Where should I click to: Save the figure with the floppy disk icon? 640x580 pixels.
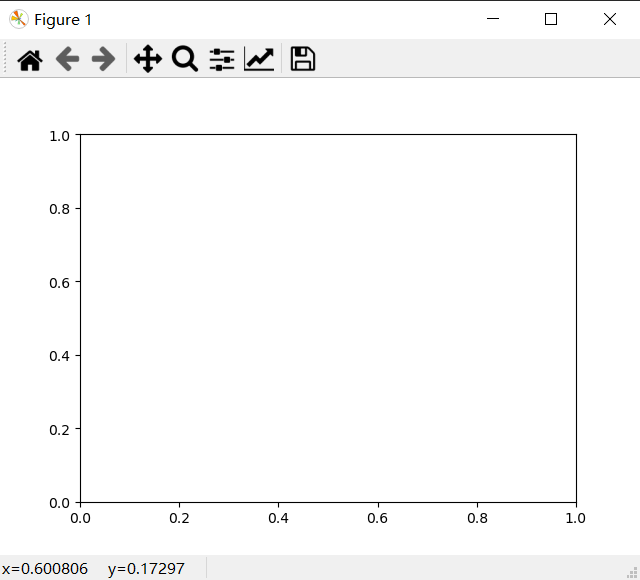click(x=302, y=59)
